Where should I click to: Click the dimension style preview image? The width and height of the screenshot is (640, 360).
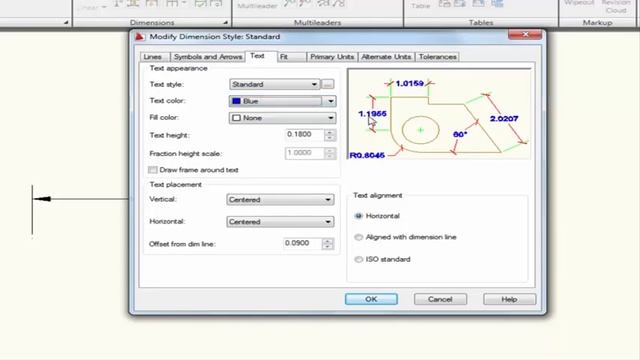pos(439,114)
